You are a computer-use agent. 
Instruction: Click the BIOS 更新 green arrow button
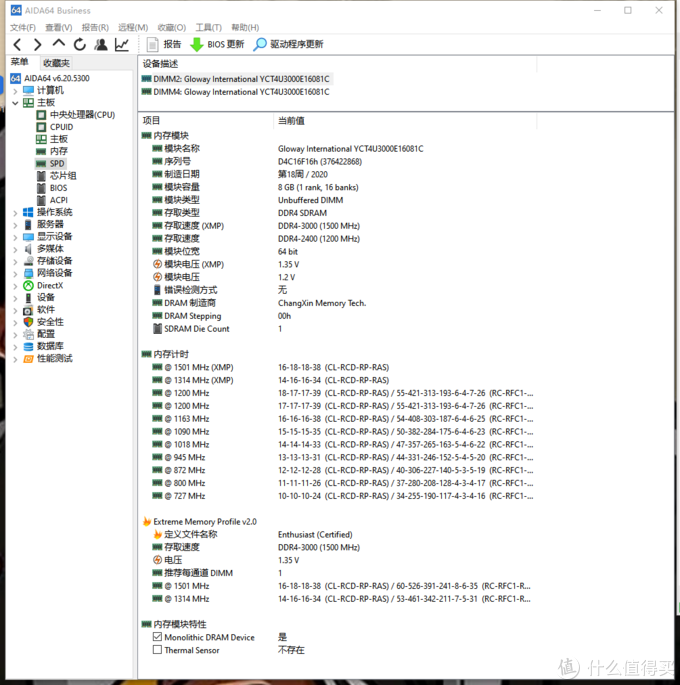217,44
